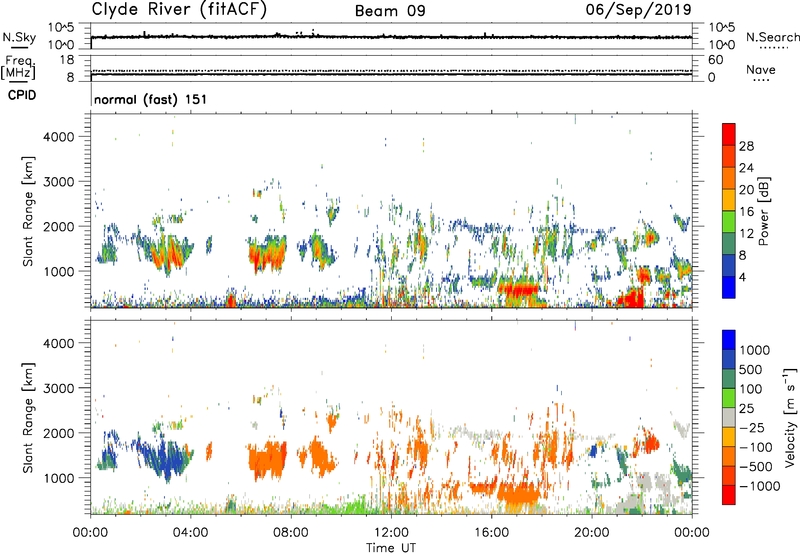Click the 'Power [dB]' colorbar title
This screenshot has width=800, height=554.
(x=763, y=211)
